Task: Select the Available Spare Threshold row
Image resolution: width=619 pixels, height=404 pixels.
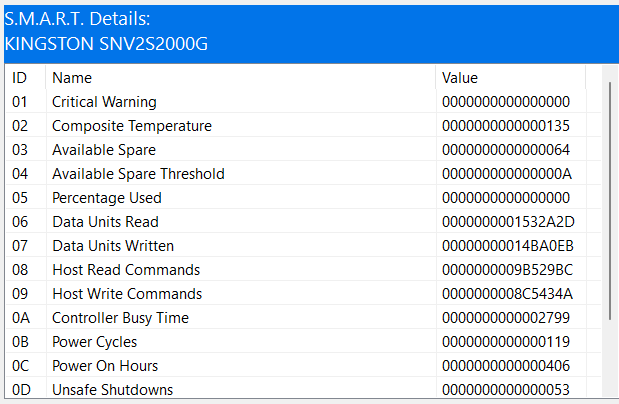Action: click(303, 174)
